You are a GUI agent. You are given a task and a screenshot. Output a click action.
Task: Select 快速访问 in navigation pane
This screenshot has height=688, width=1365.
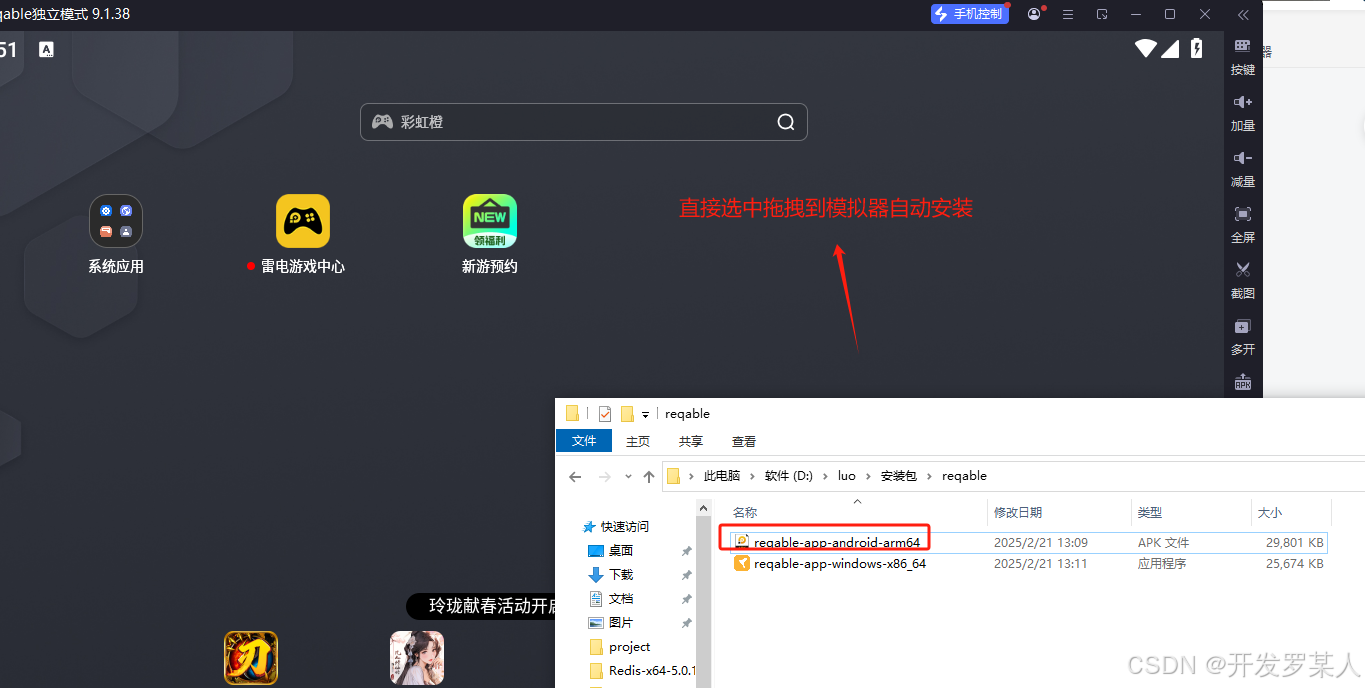pyautogui.click(x=624, y=526)
